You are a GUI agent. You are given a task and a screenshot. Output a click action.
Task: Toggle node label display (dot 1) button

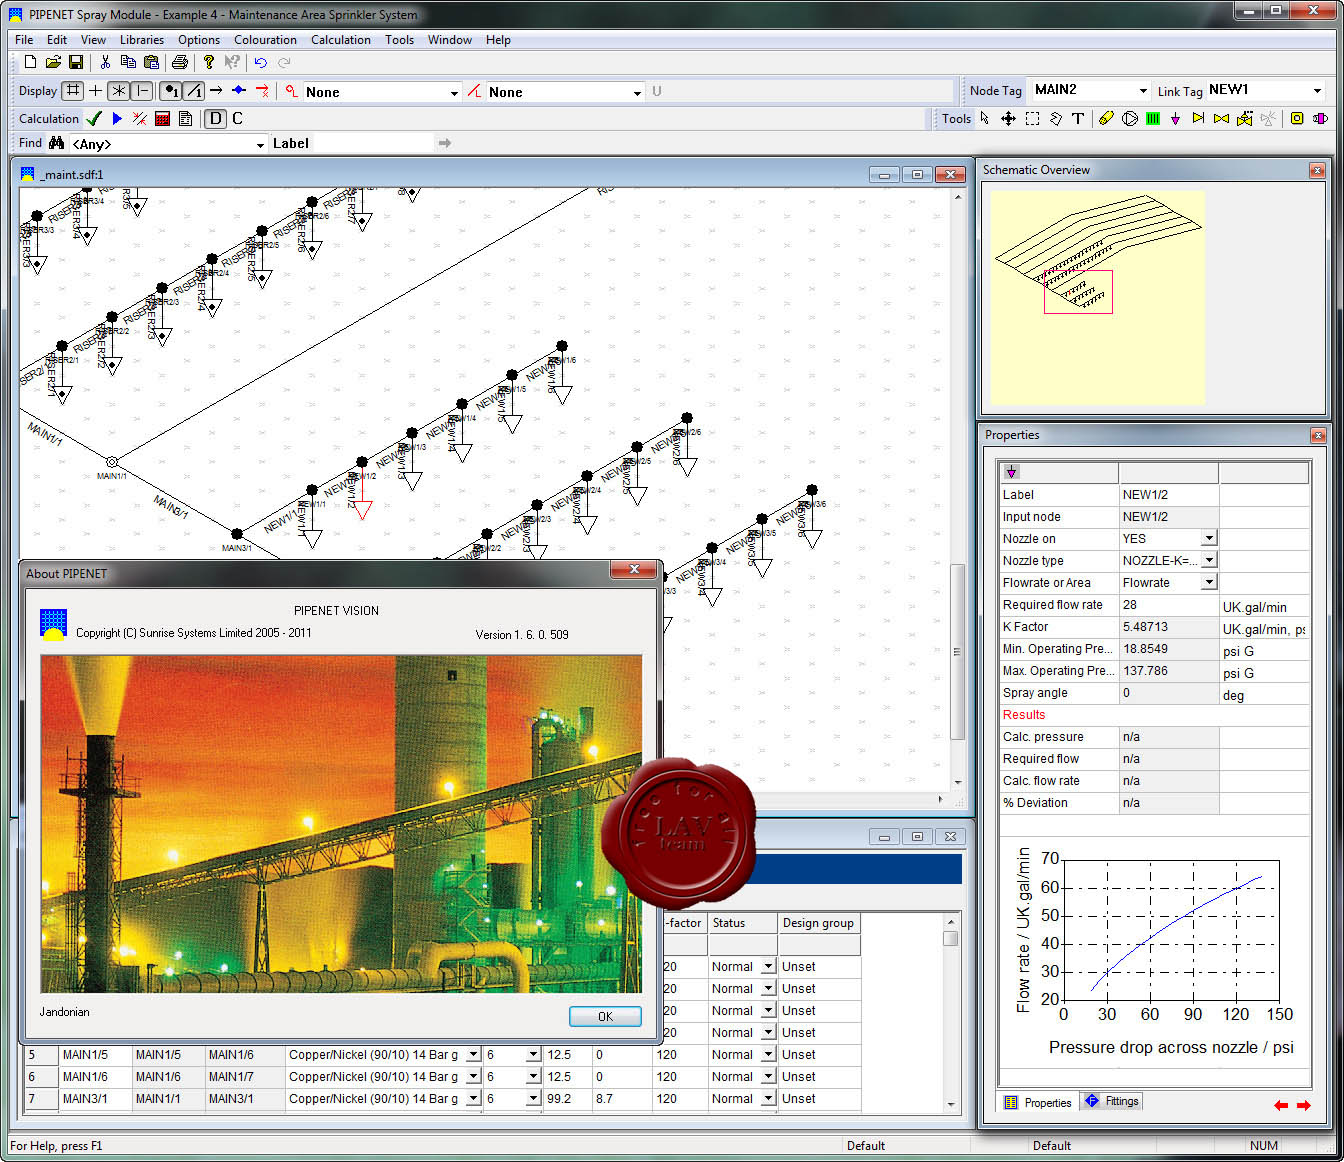pyautogui.click(x=171, y=91)
